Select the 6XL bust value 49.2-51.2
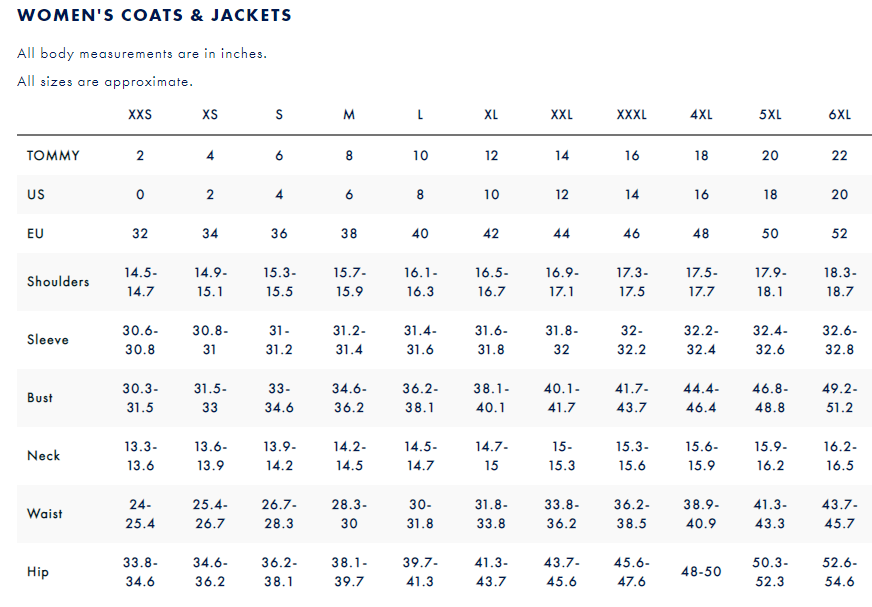872x607 pixels. tap(839, 398)
